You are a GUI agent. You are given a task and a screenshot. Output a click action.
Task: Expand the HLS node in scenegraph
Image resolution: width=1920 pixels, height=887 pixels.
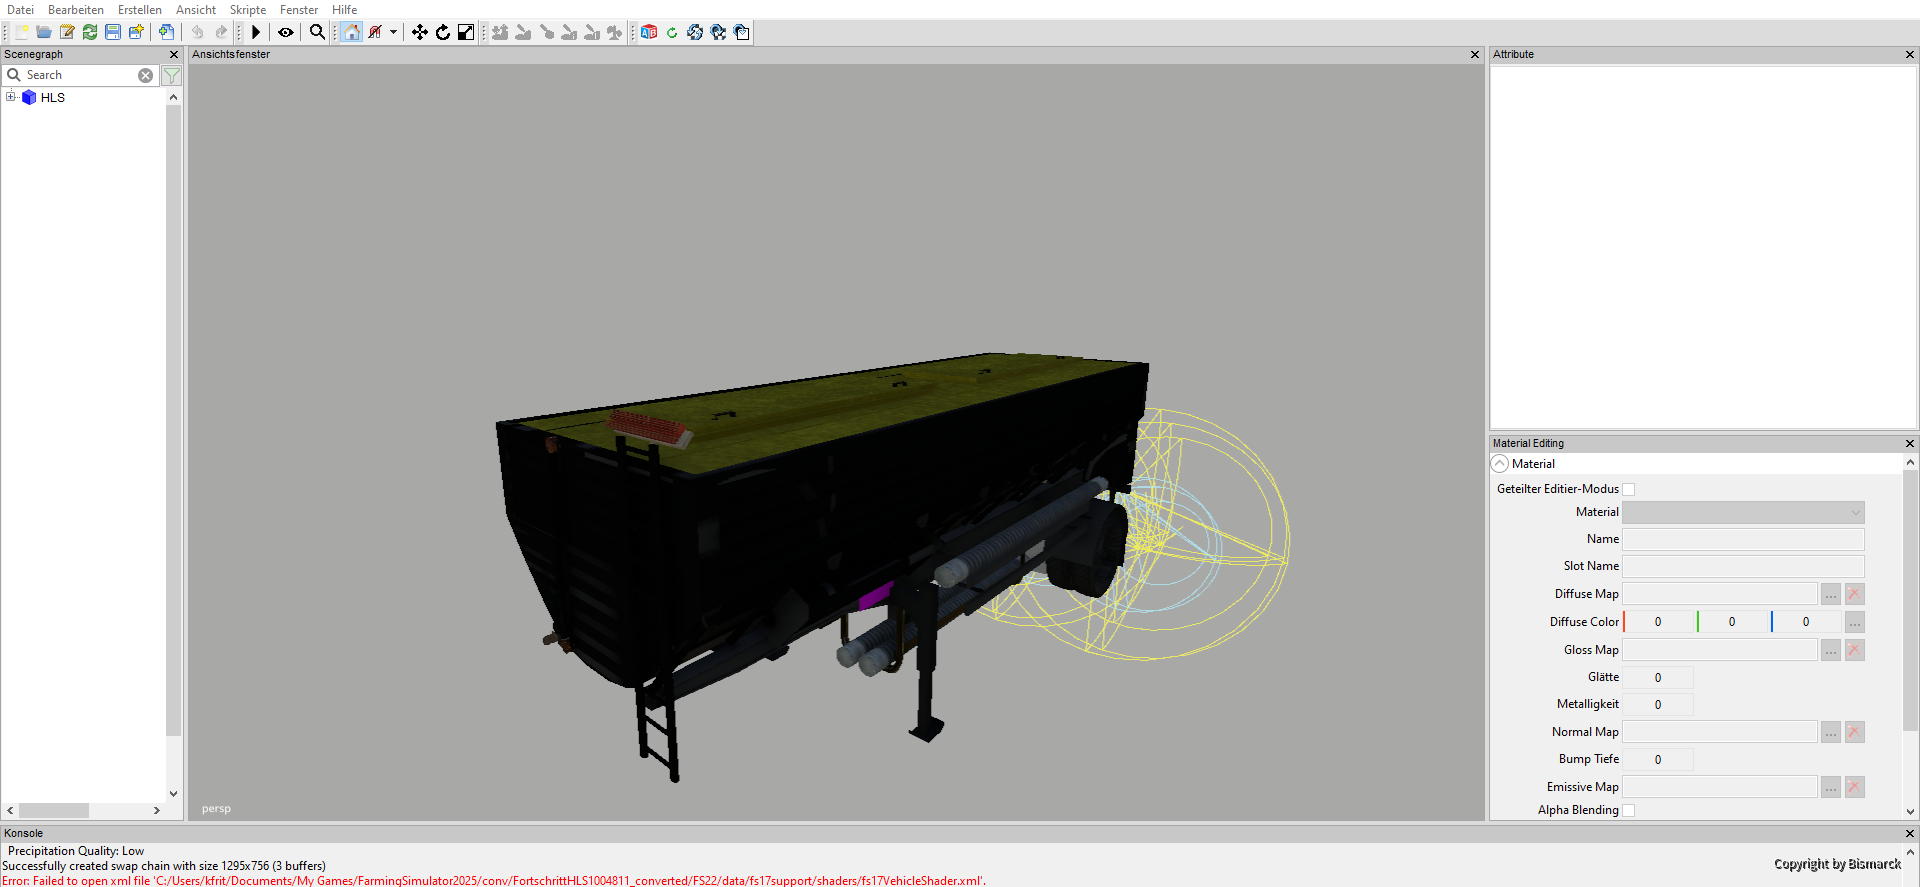[11, 97]
